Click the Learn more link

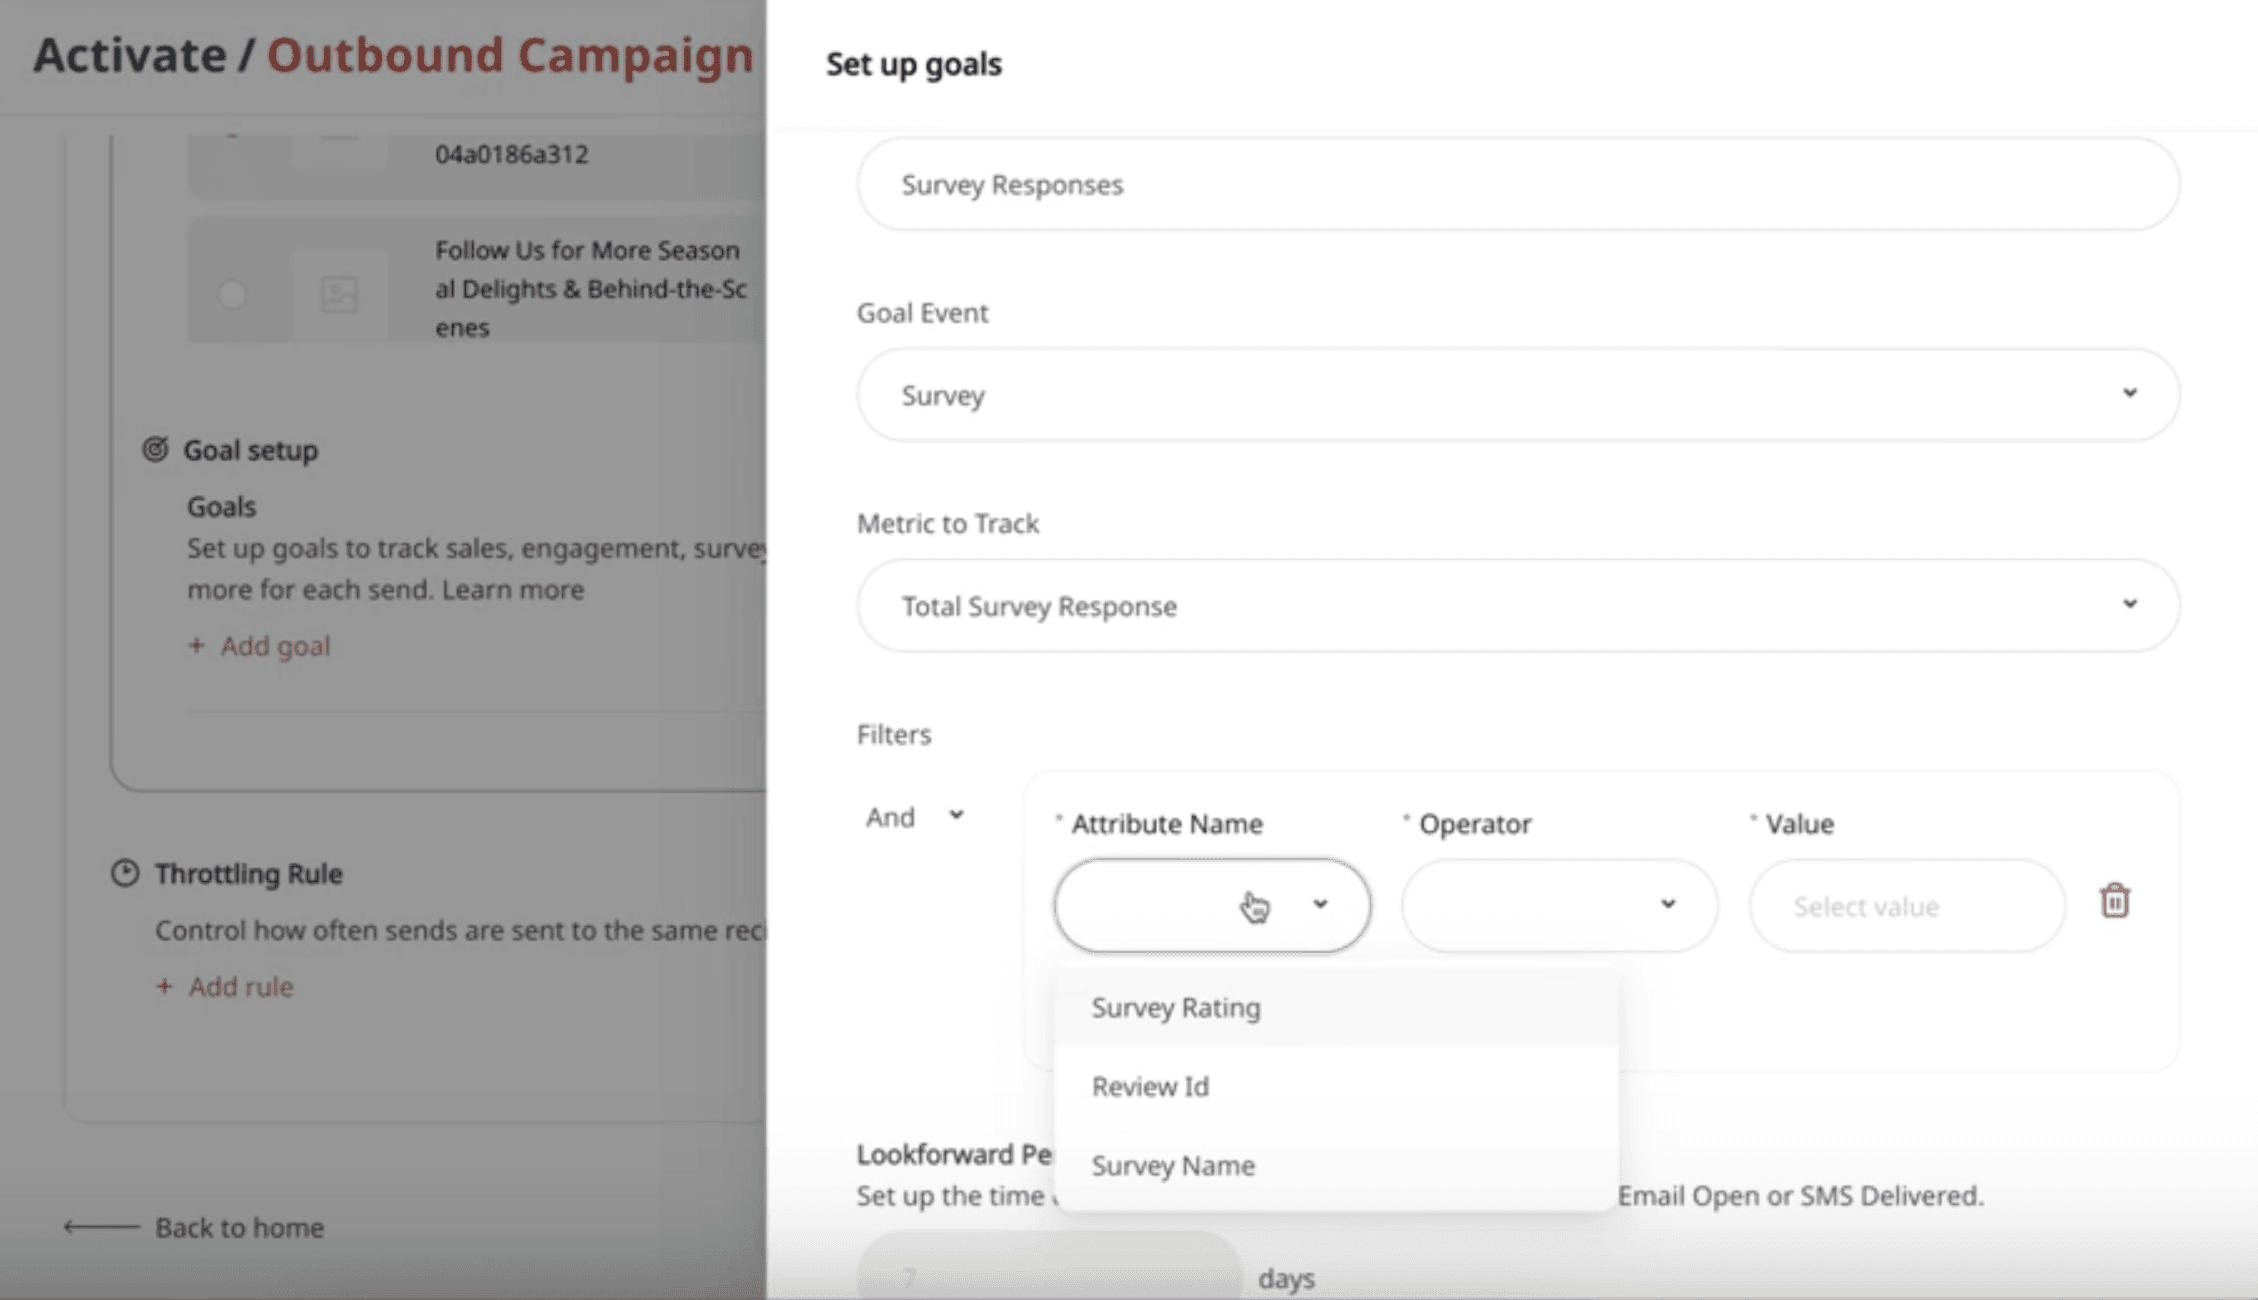(513, 589)
